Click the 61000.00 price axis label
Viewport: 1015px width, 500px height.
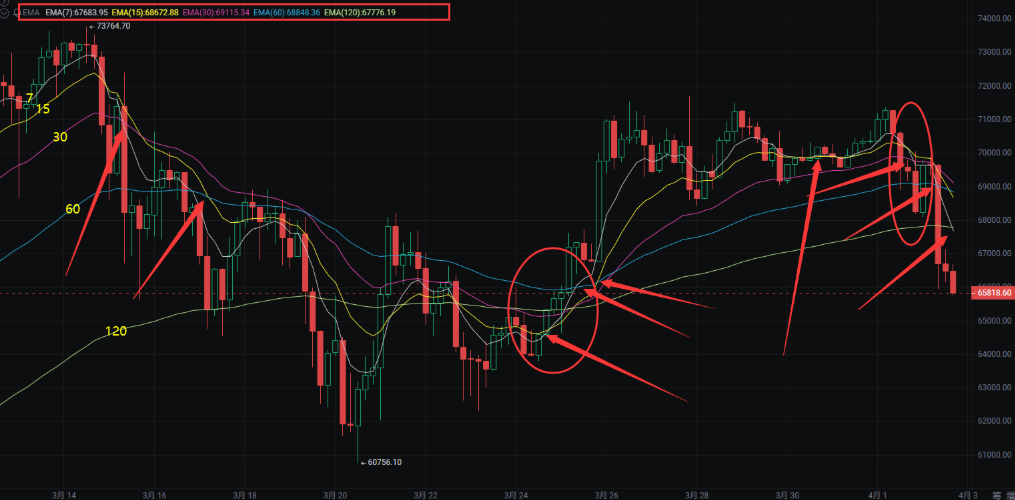[992, 455]
